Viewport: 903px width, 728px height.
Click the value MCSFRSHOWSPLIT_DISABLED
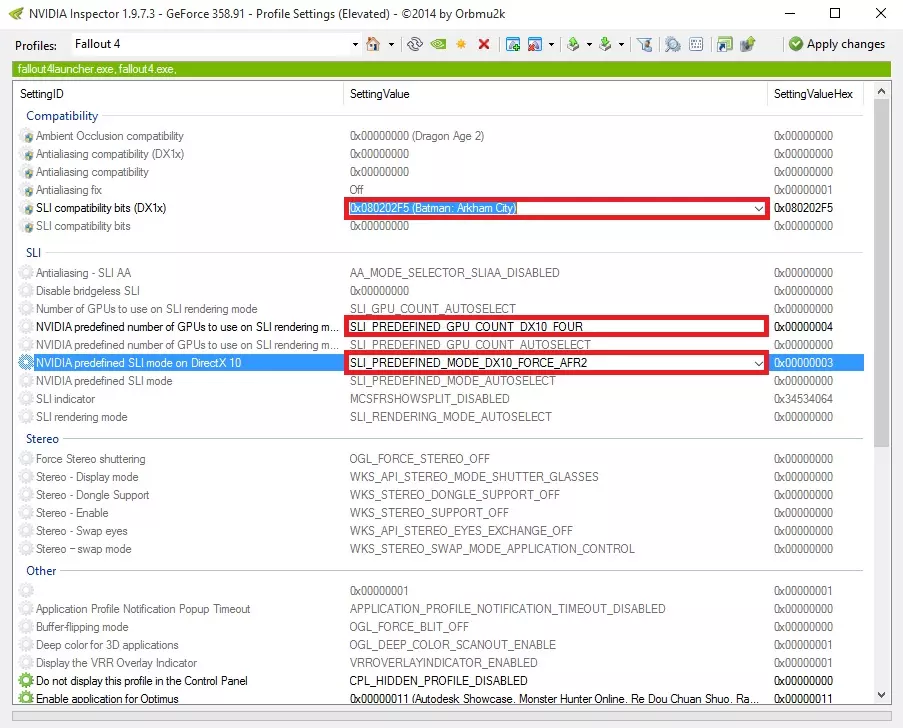pos(430,399)
